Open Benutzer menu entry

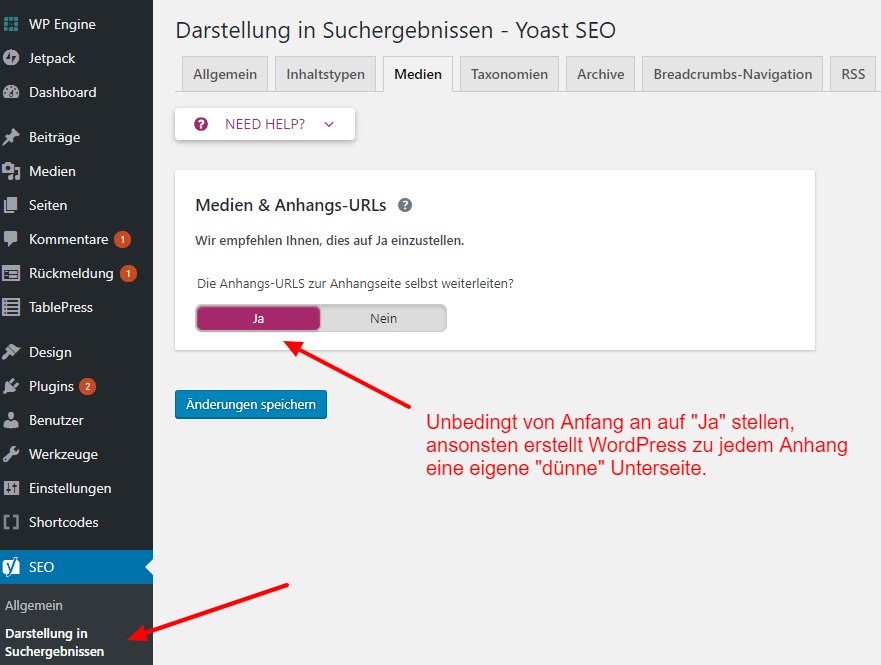[x=76, y=420]
